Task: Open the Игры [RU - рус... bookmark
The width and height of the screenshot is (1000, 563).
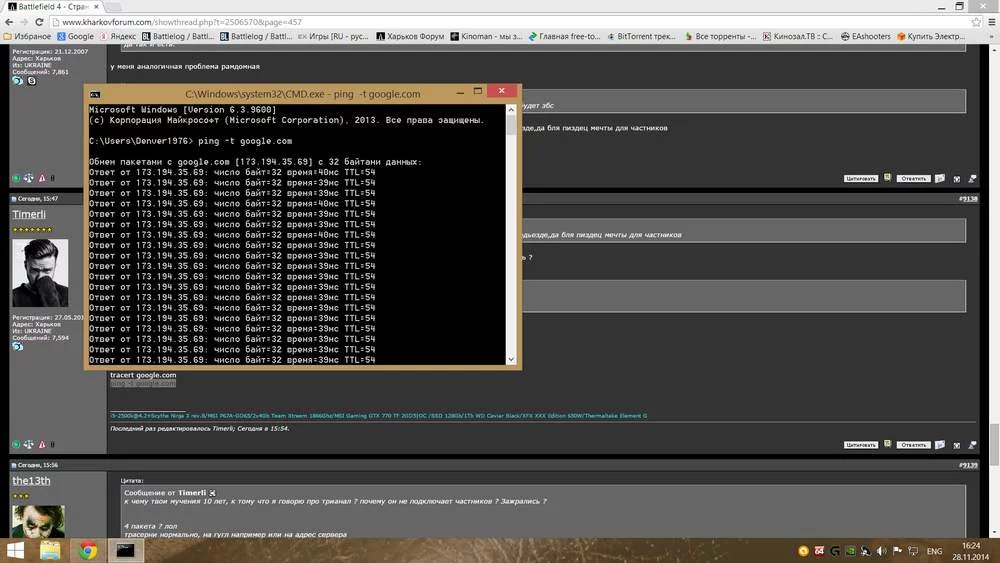Action: pos(333,36)
